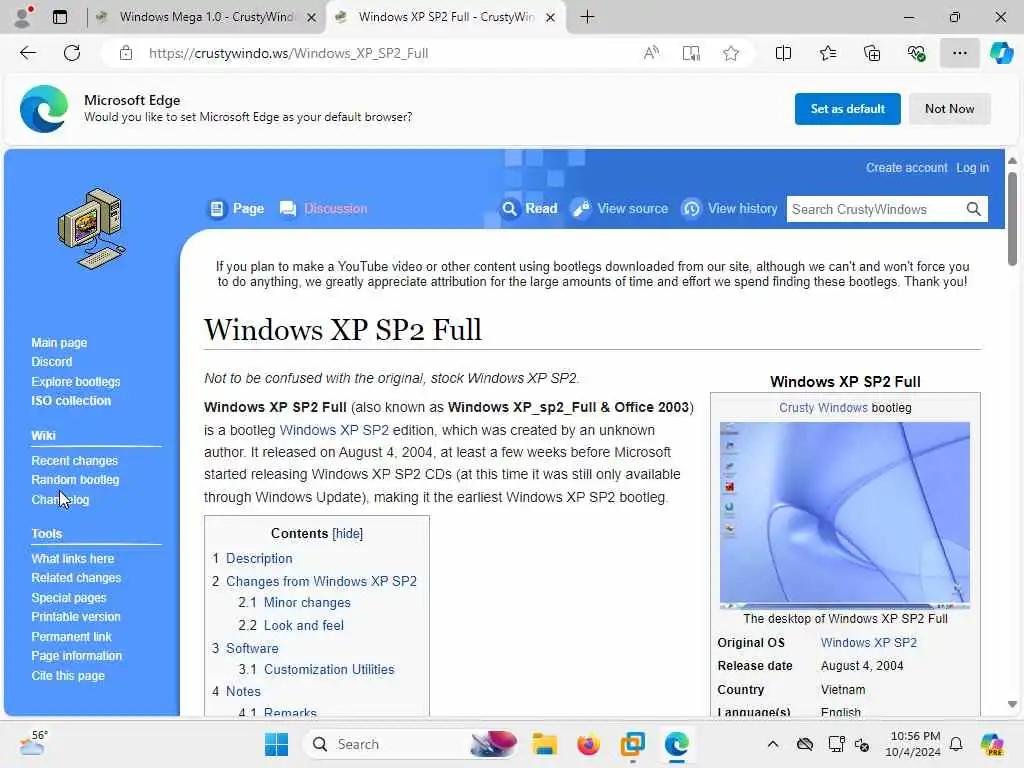Open Split screen view
The height and width of the screenshot is (768, 1024).
pos(783,53)
